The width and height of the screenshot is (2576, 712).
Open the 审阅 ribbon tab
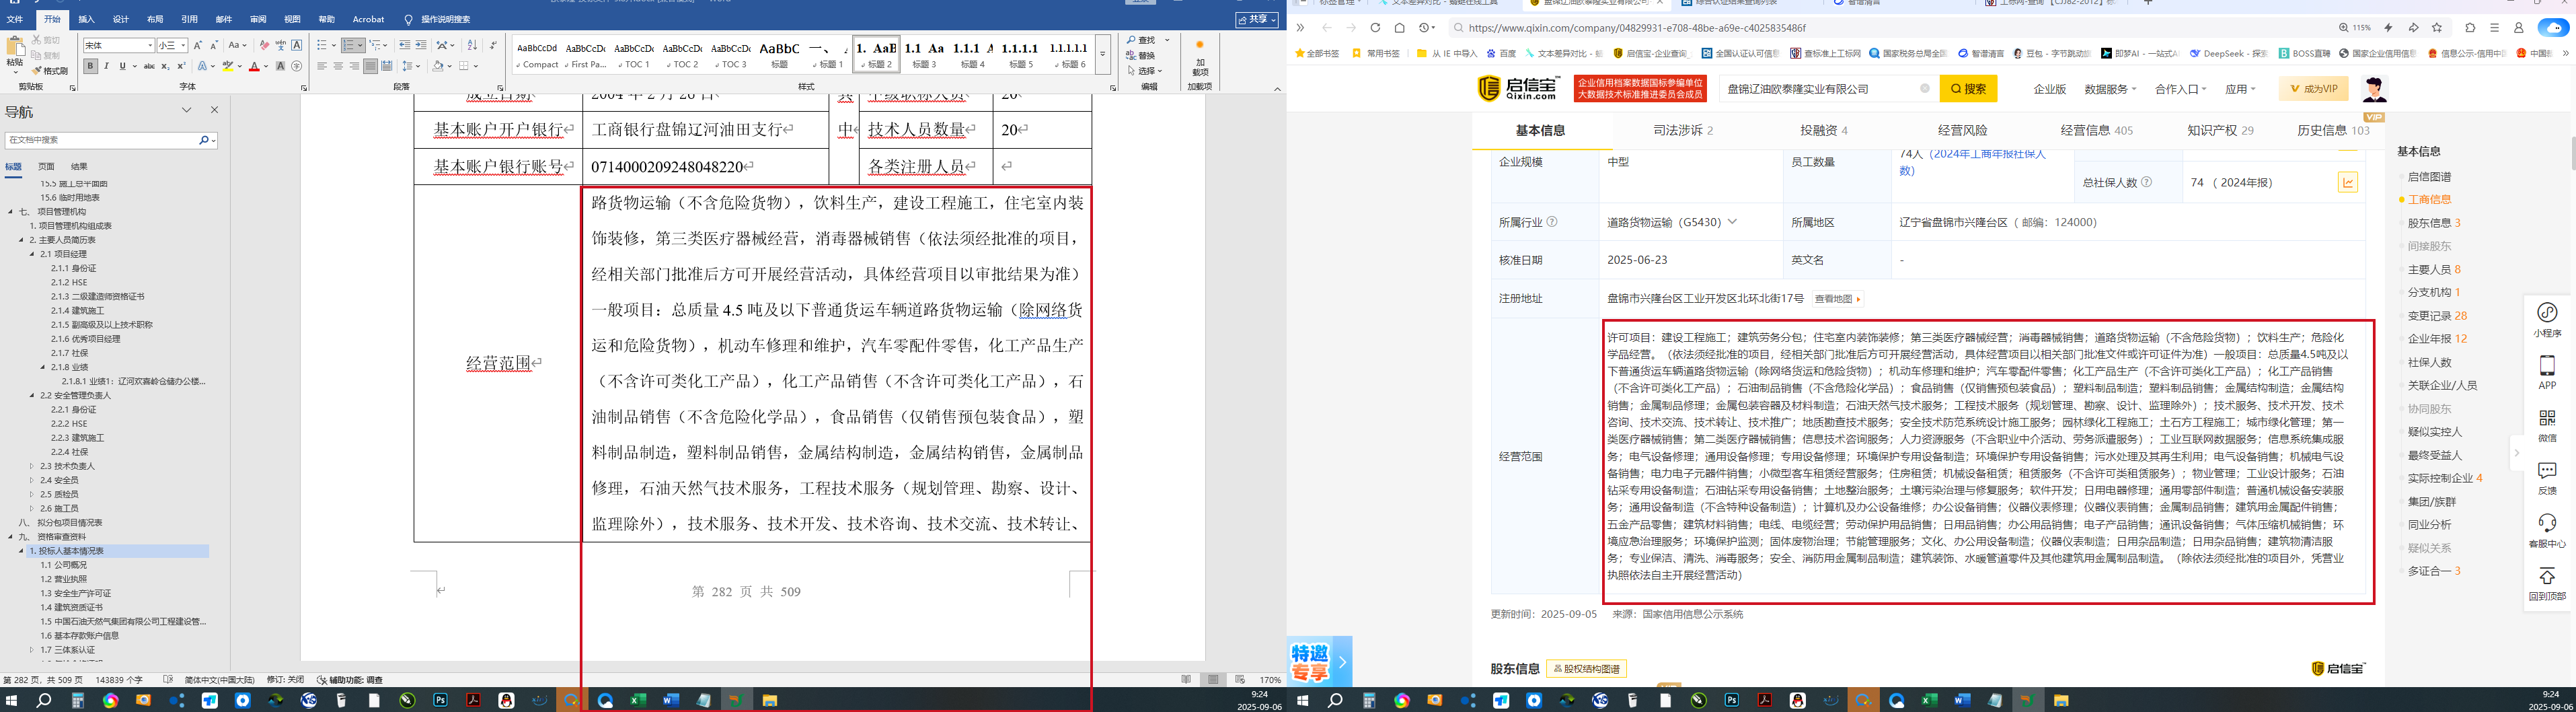tap(258, 19)
